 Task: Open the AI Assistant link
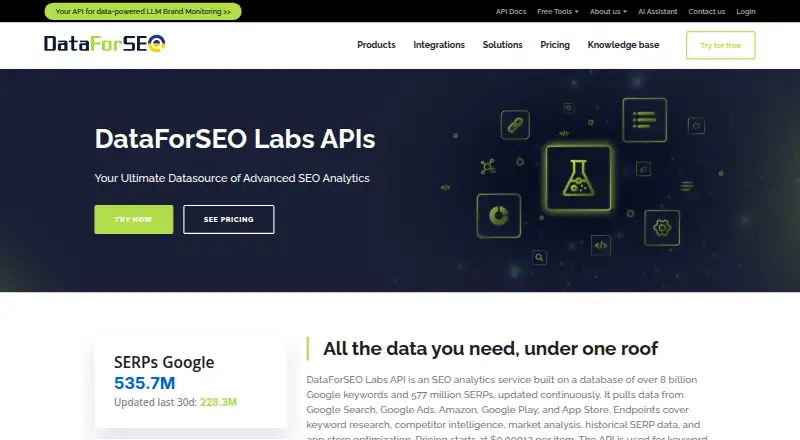point(657,11)
